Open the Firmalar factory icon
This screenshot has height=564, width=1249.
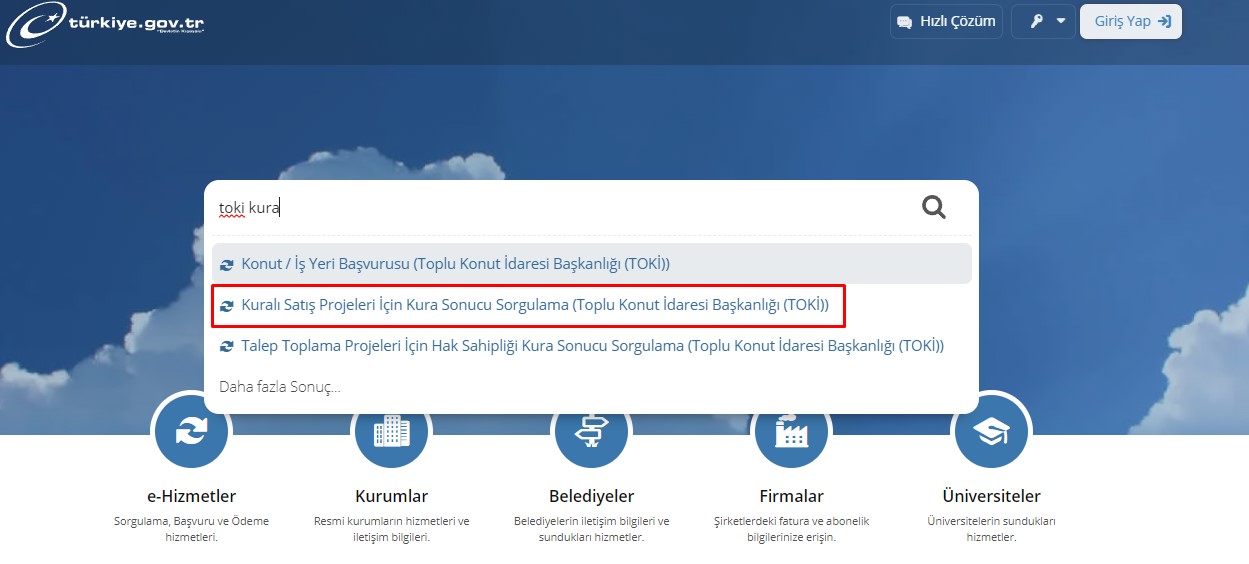click(x=791, y=432)
